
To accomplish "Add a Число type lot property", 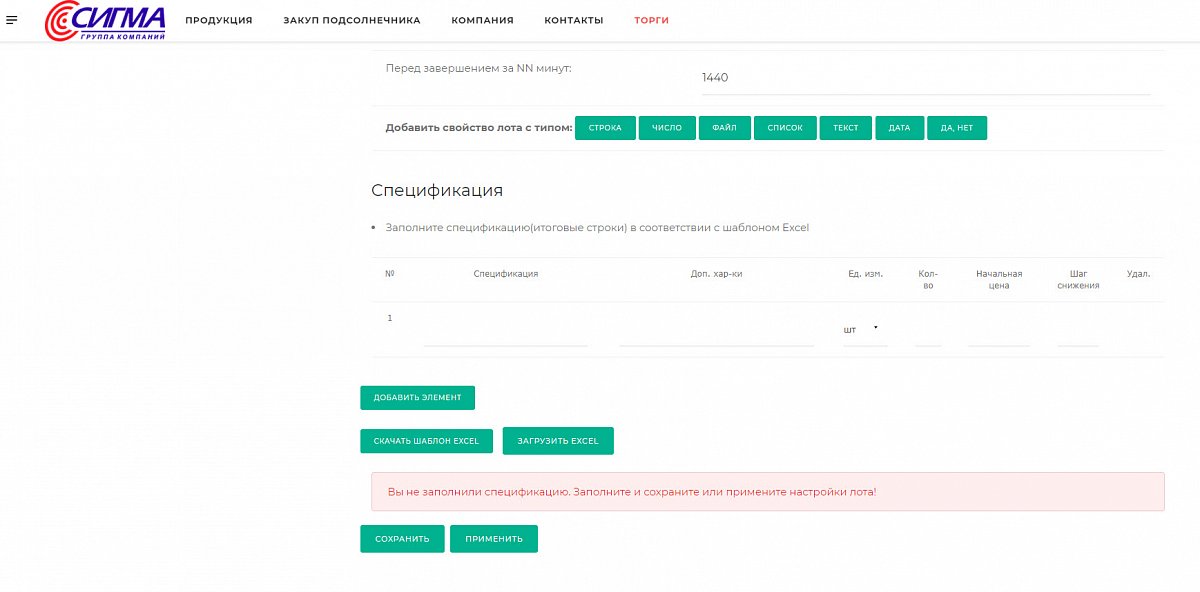I will coord(667,128).
